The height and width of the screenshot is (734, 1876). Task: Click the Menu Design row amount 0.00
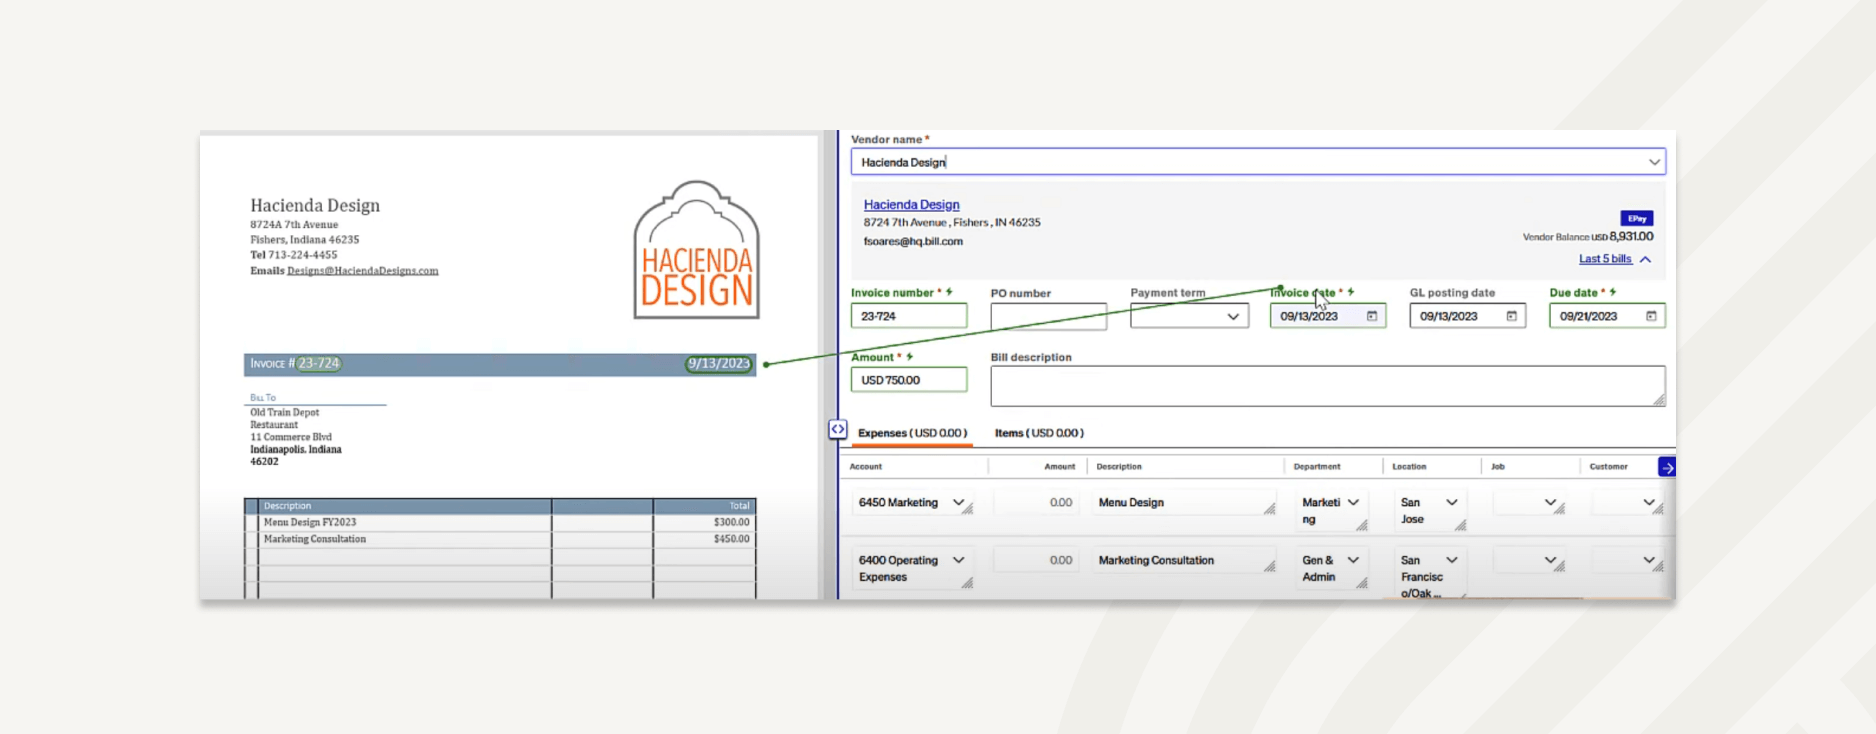click(1036, 503)
